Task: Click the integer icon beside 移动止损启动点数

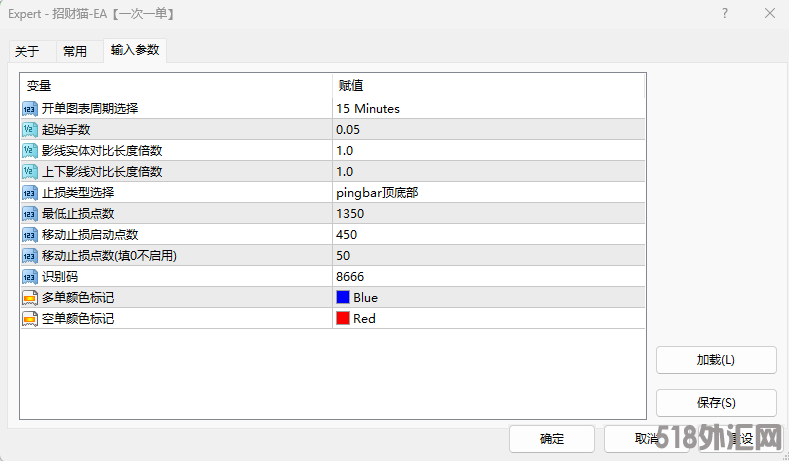Action: click(x=30, y=235)
